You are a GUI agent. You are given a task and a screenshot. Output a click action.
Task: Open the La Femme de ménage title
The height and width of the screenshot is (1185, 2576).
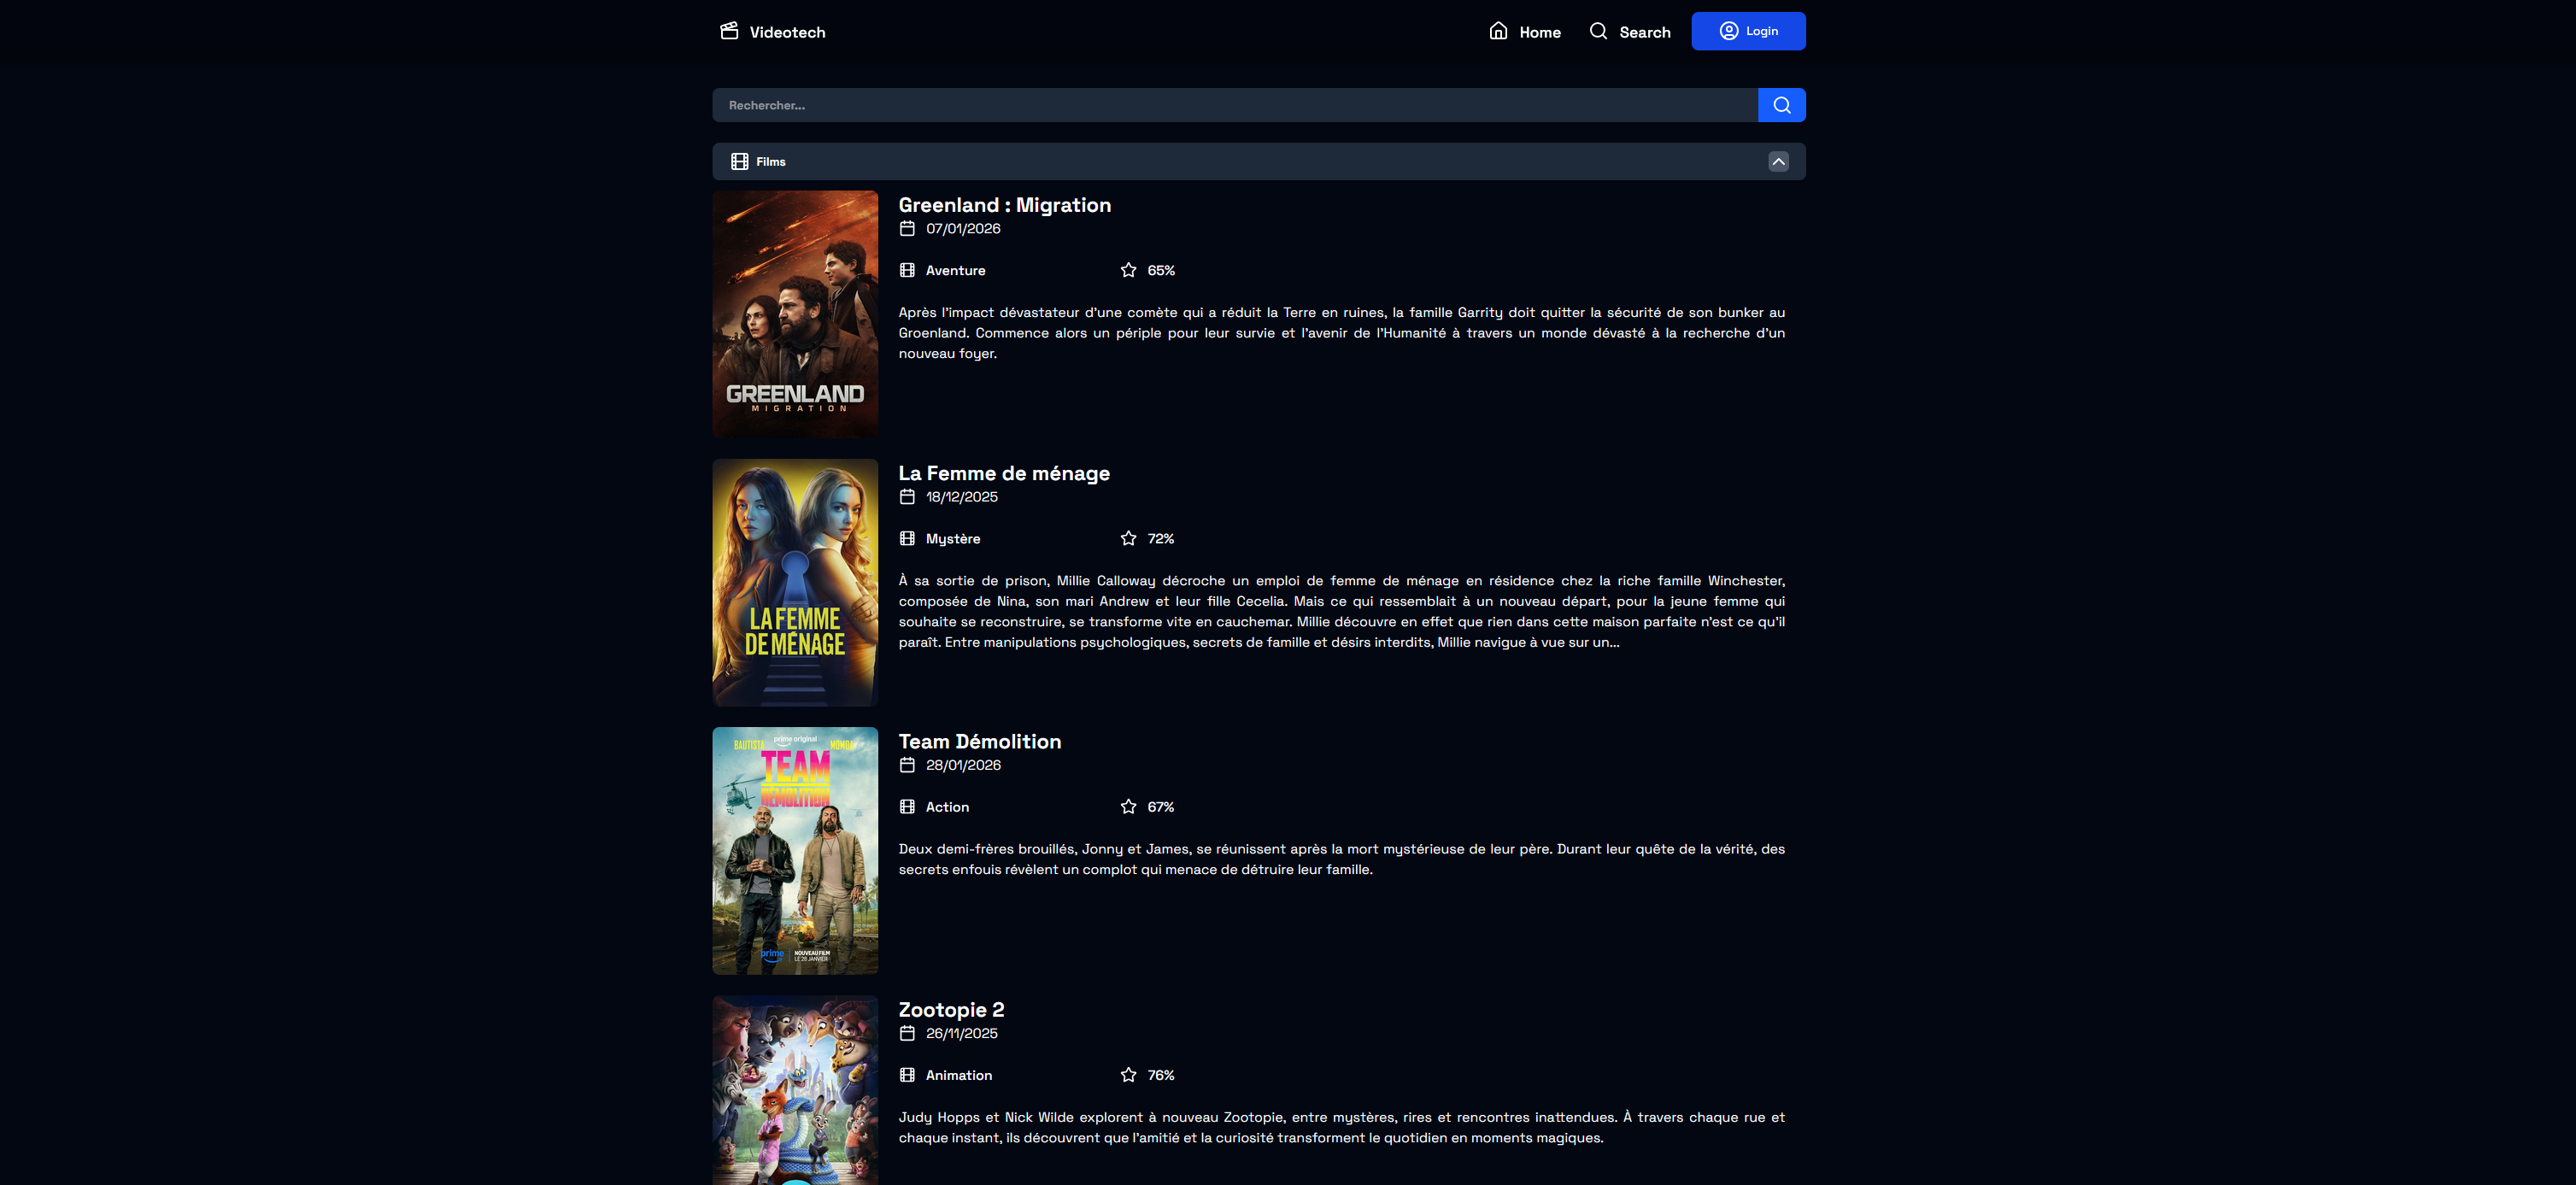point(1003,473)
